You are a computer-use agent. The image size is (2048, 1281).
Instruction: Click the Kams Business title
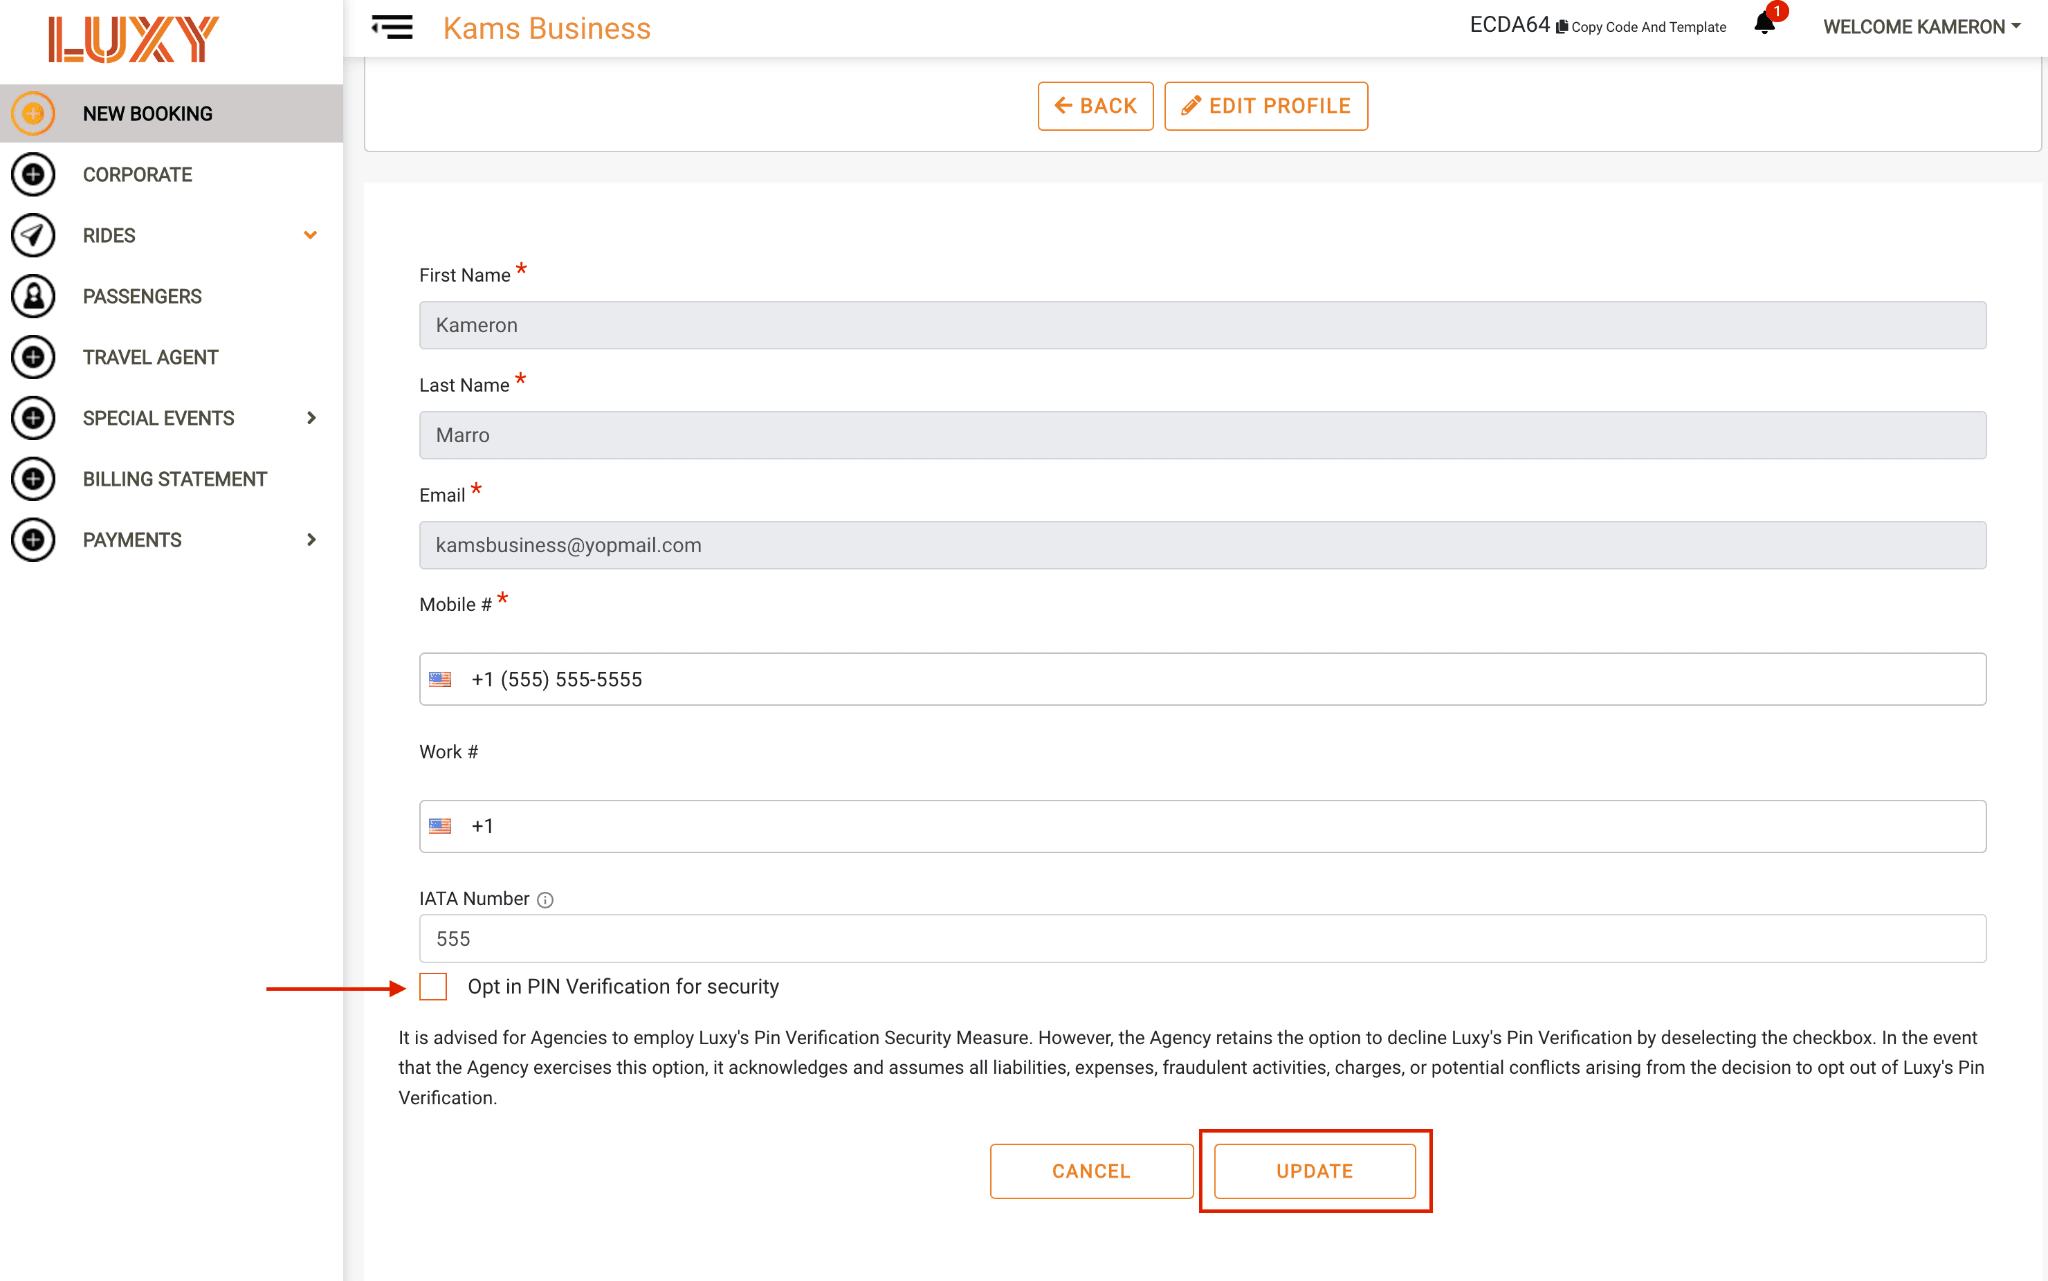point(547,28)
